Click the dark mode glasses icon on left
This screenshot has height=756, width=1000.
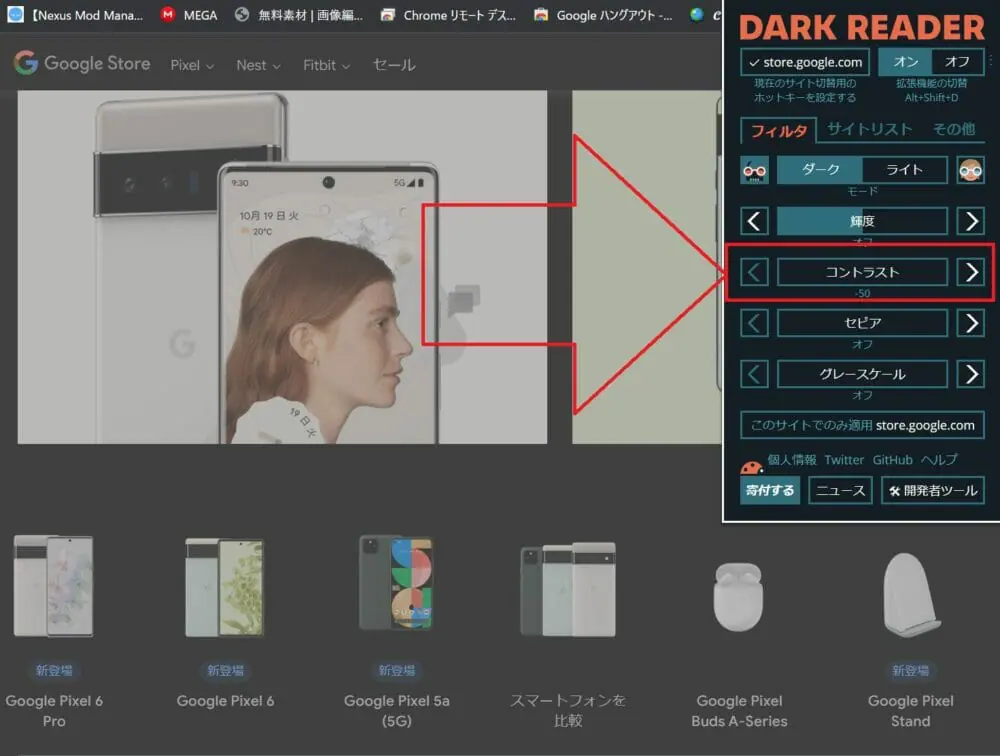click(x=754, y=170)
